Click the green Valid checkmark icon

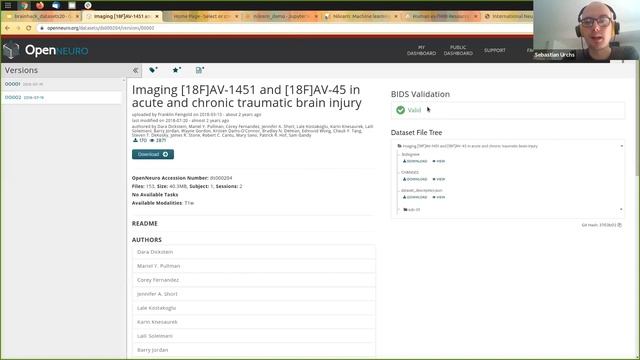(400, 110)
